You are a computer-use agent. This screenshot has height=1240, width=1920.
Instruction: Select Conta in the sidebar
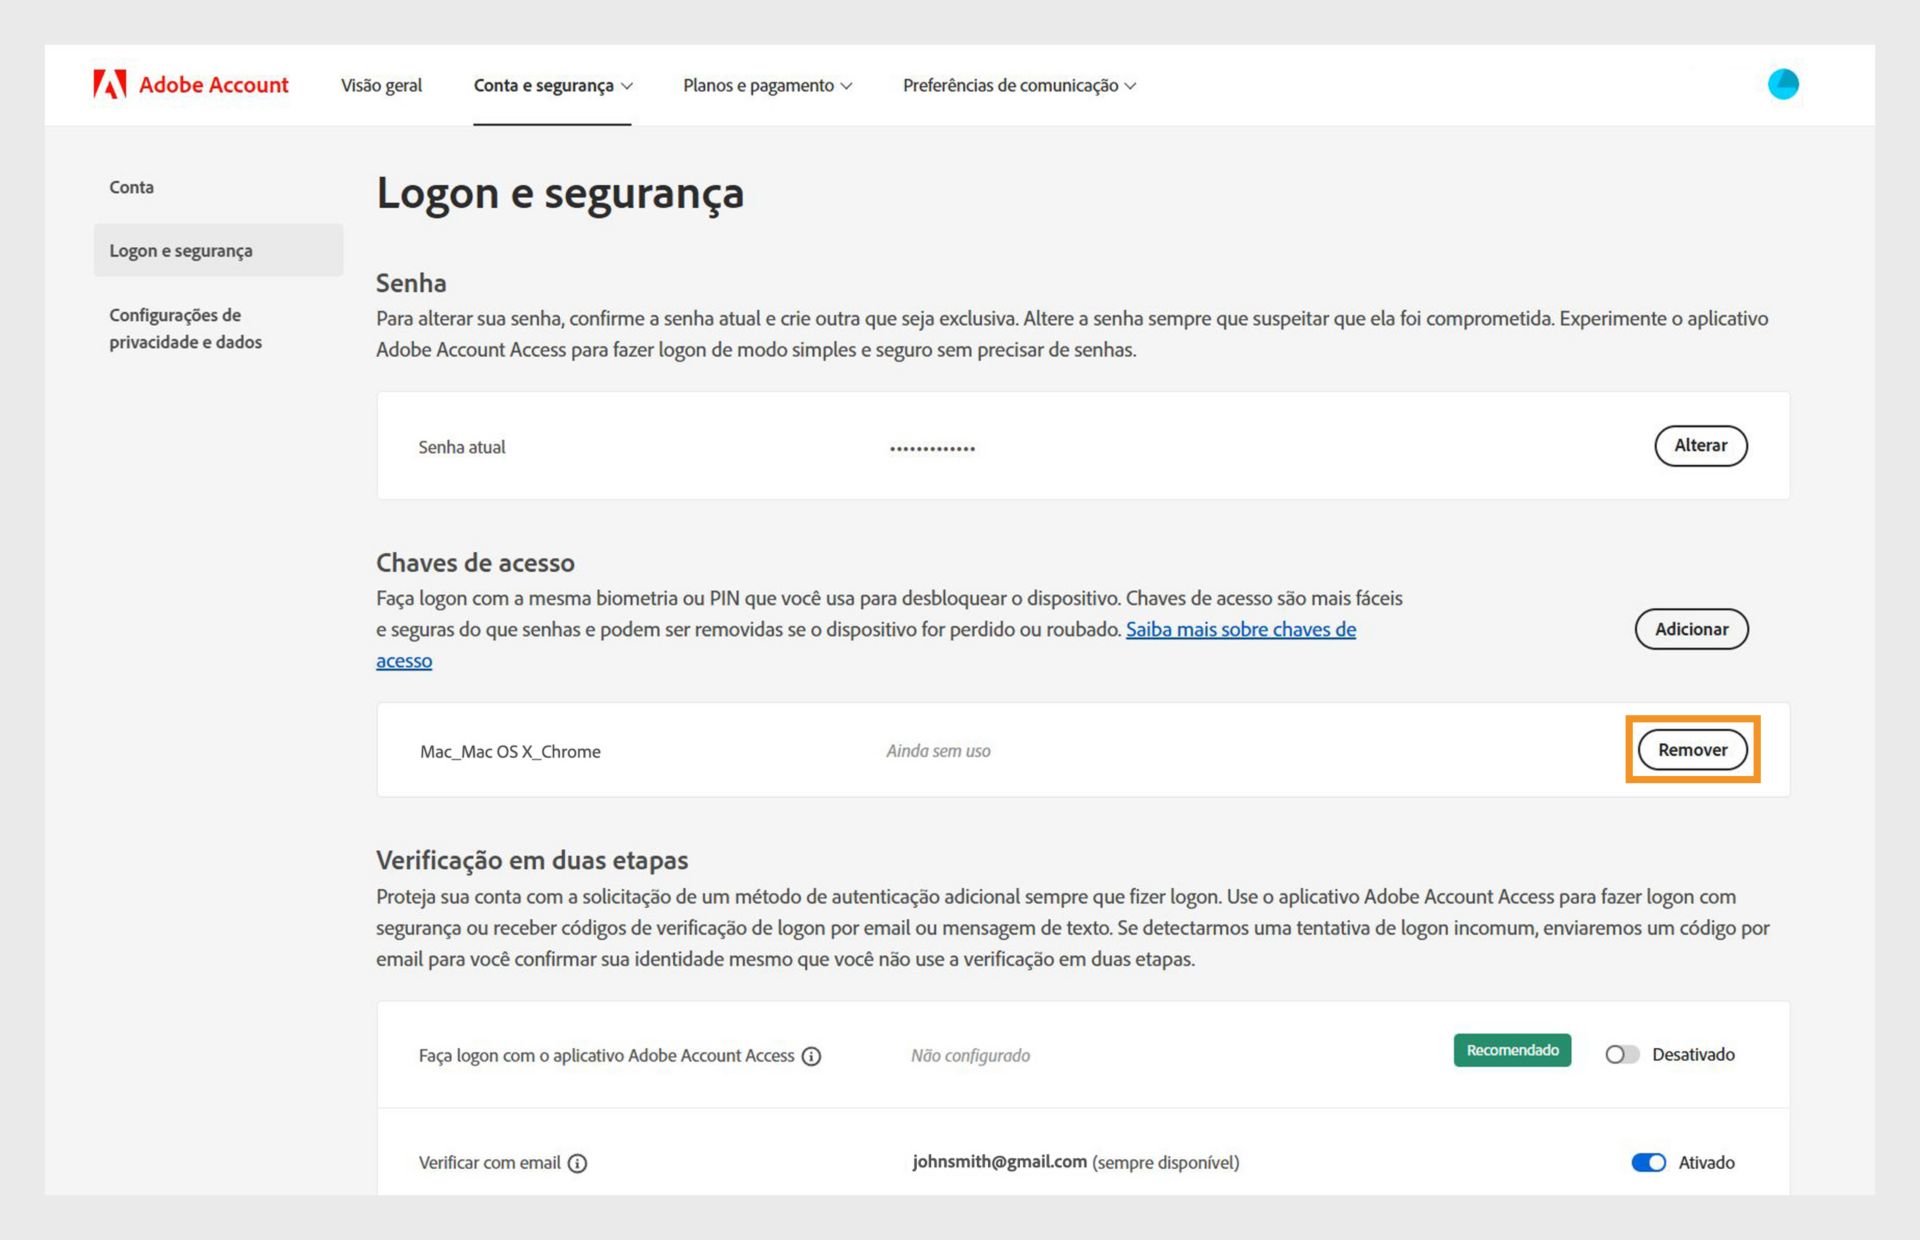coord(131,187)
